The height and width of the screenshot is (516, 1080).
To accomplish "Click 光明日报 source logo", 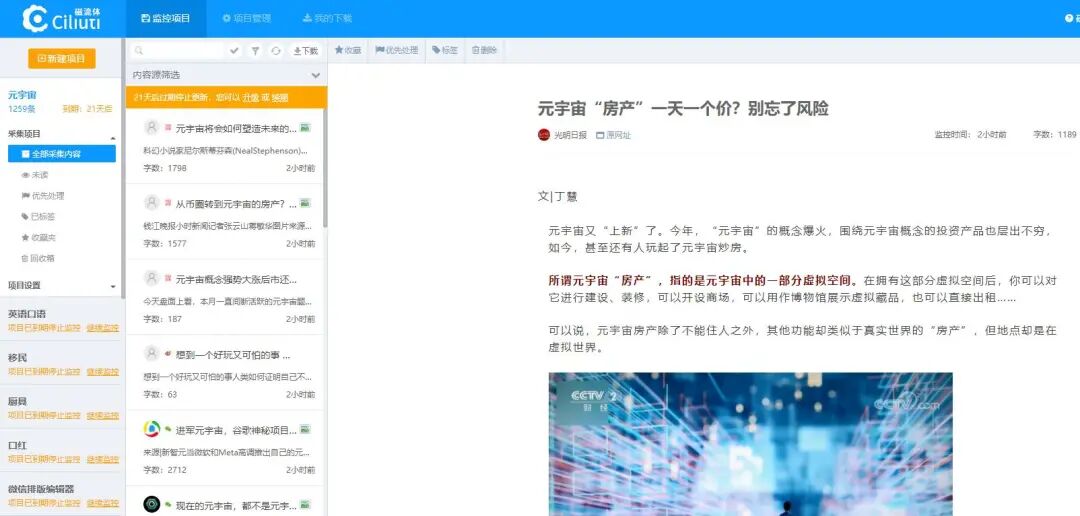I will 544,134.
